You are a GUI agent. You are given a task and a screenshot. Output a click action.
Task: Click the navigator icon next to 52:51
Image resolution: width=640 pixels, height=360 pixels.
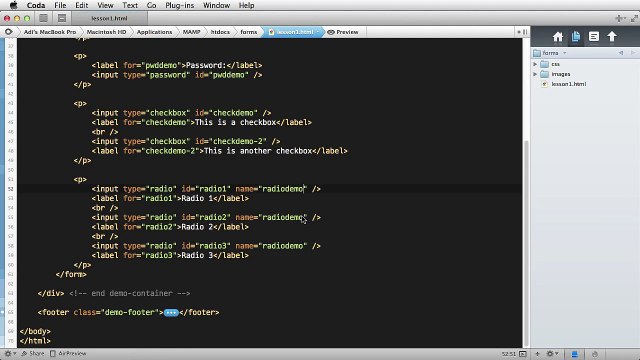point(523,354)
